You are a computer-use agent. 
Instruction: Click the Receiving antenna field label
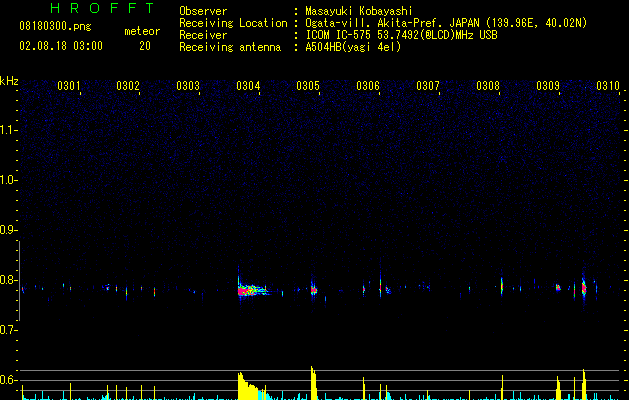(x=230, y=47)
